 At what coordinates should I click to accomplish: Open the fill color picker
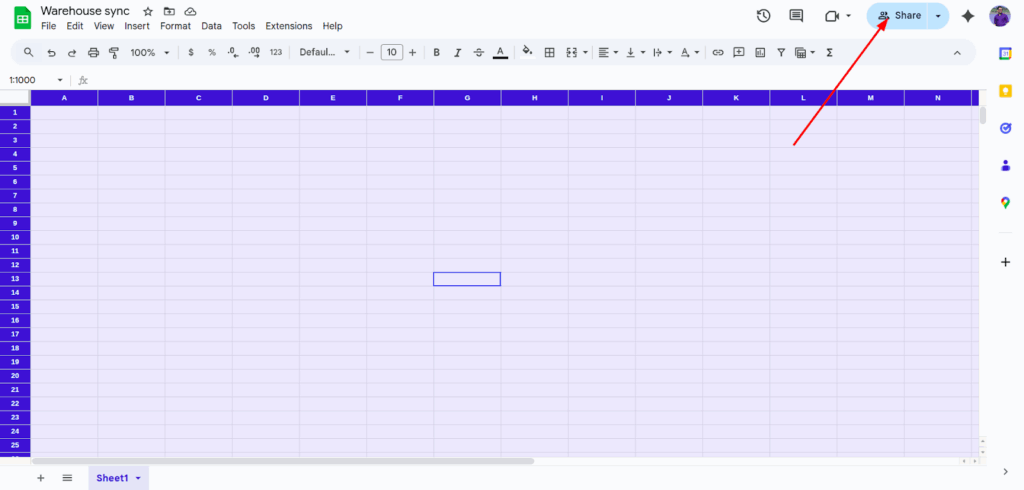(x=527, y=52)
